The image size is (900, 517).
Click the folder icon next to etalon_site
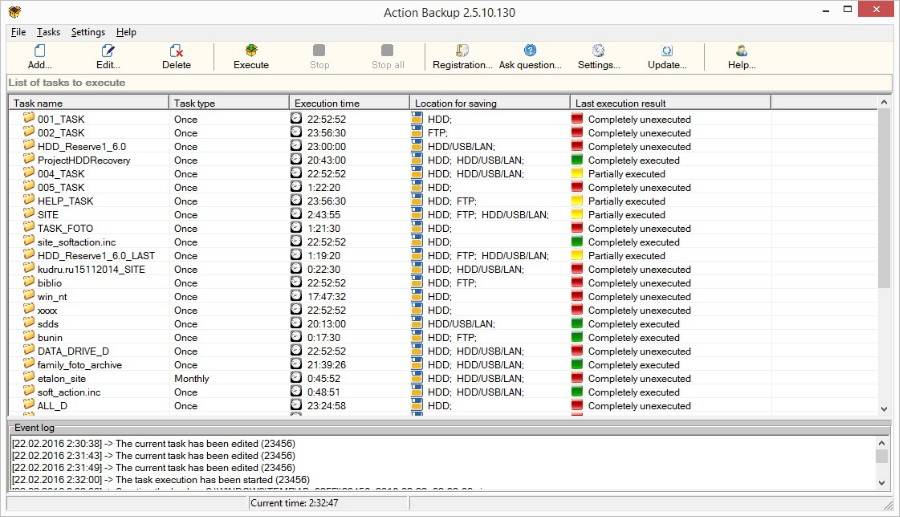pos(28,379)
